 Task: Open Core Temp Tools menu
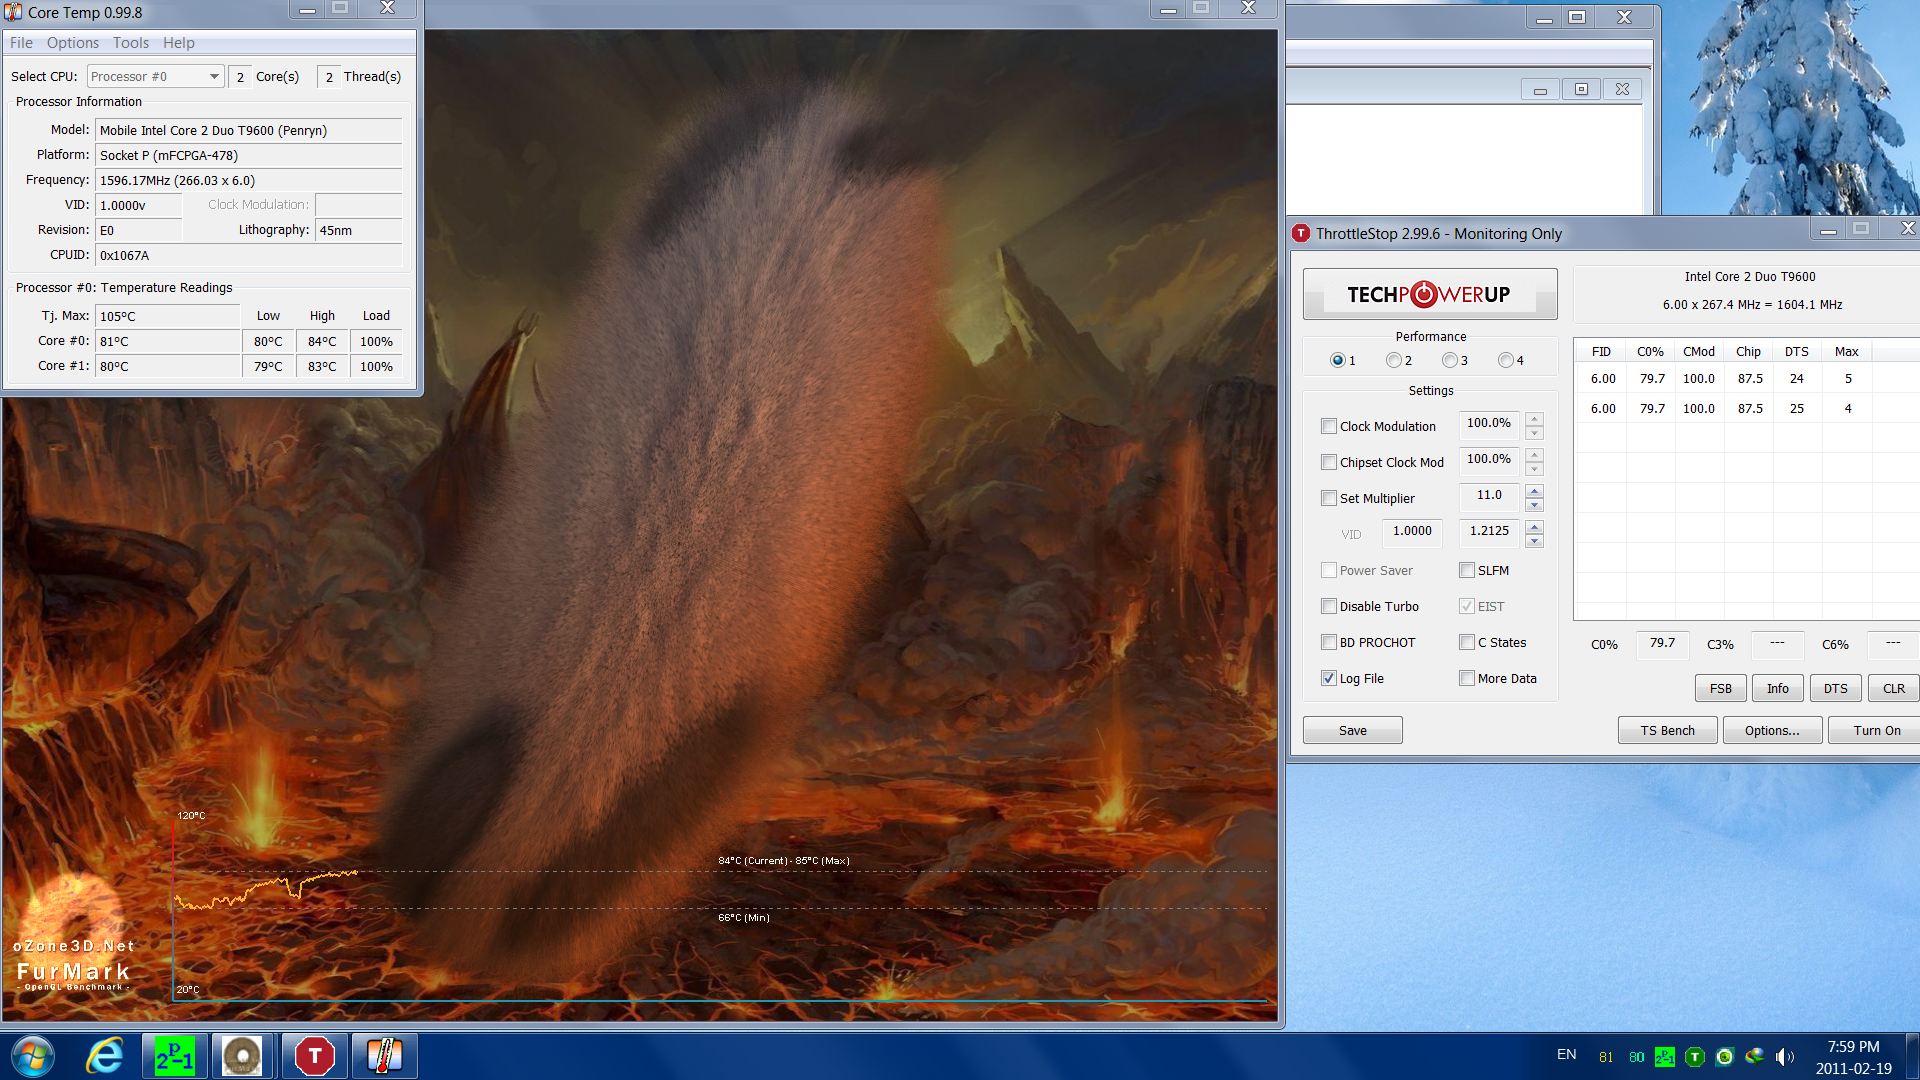pos(130,43)
